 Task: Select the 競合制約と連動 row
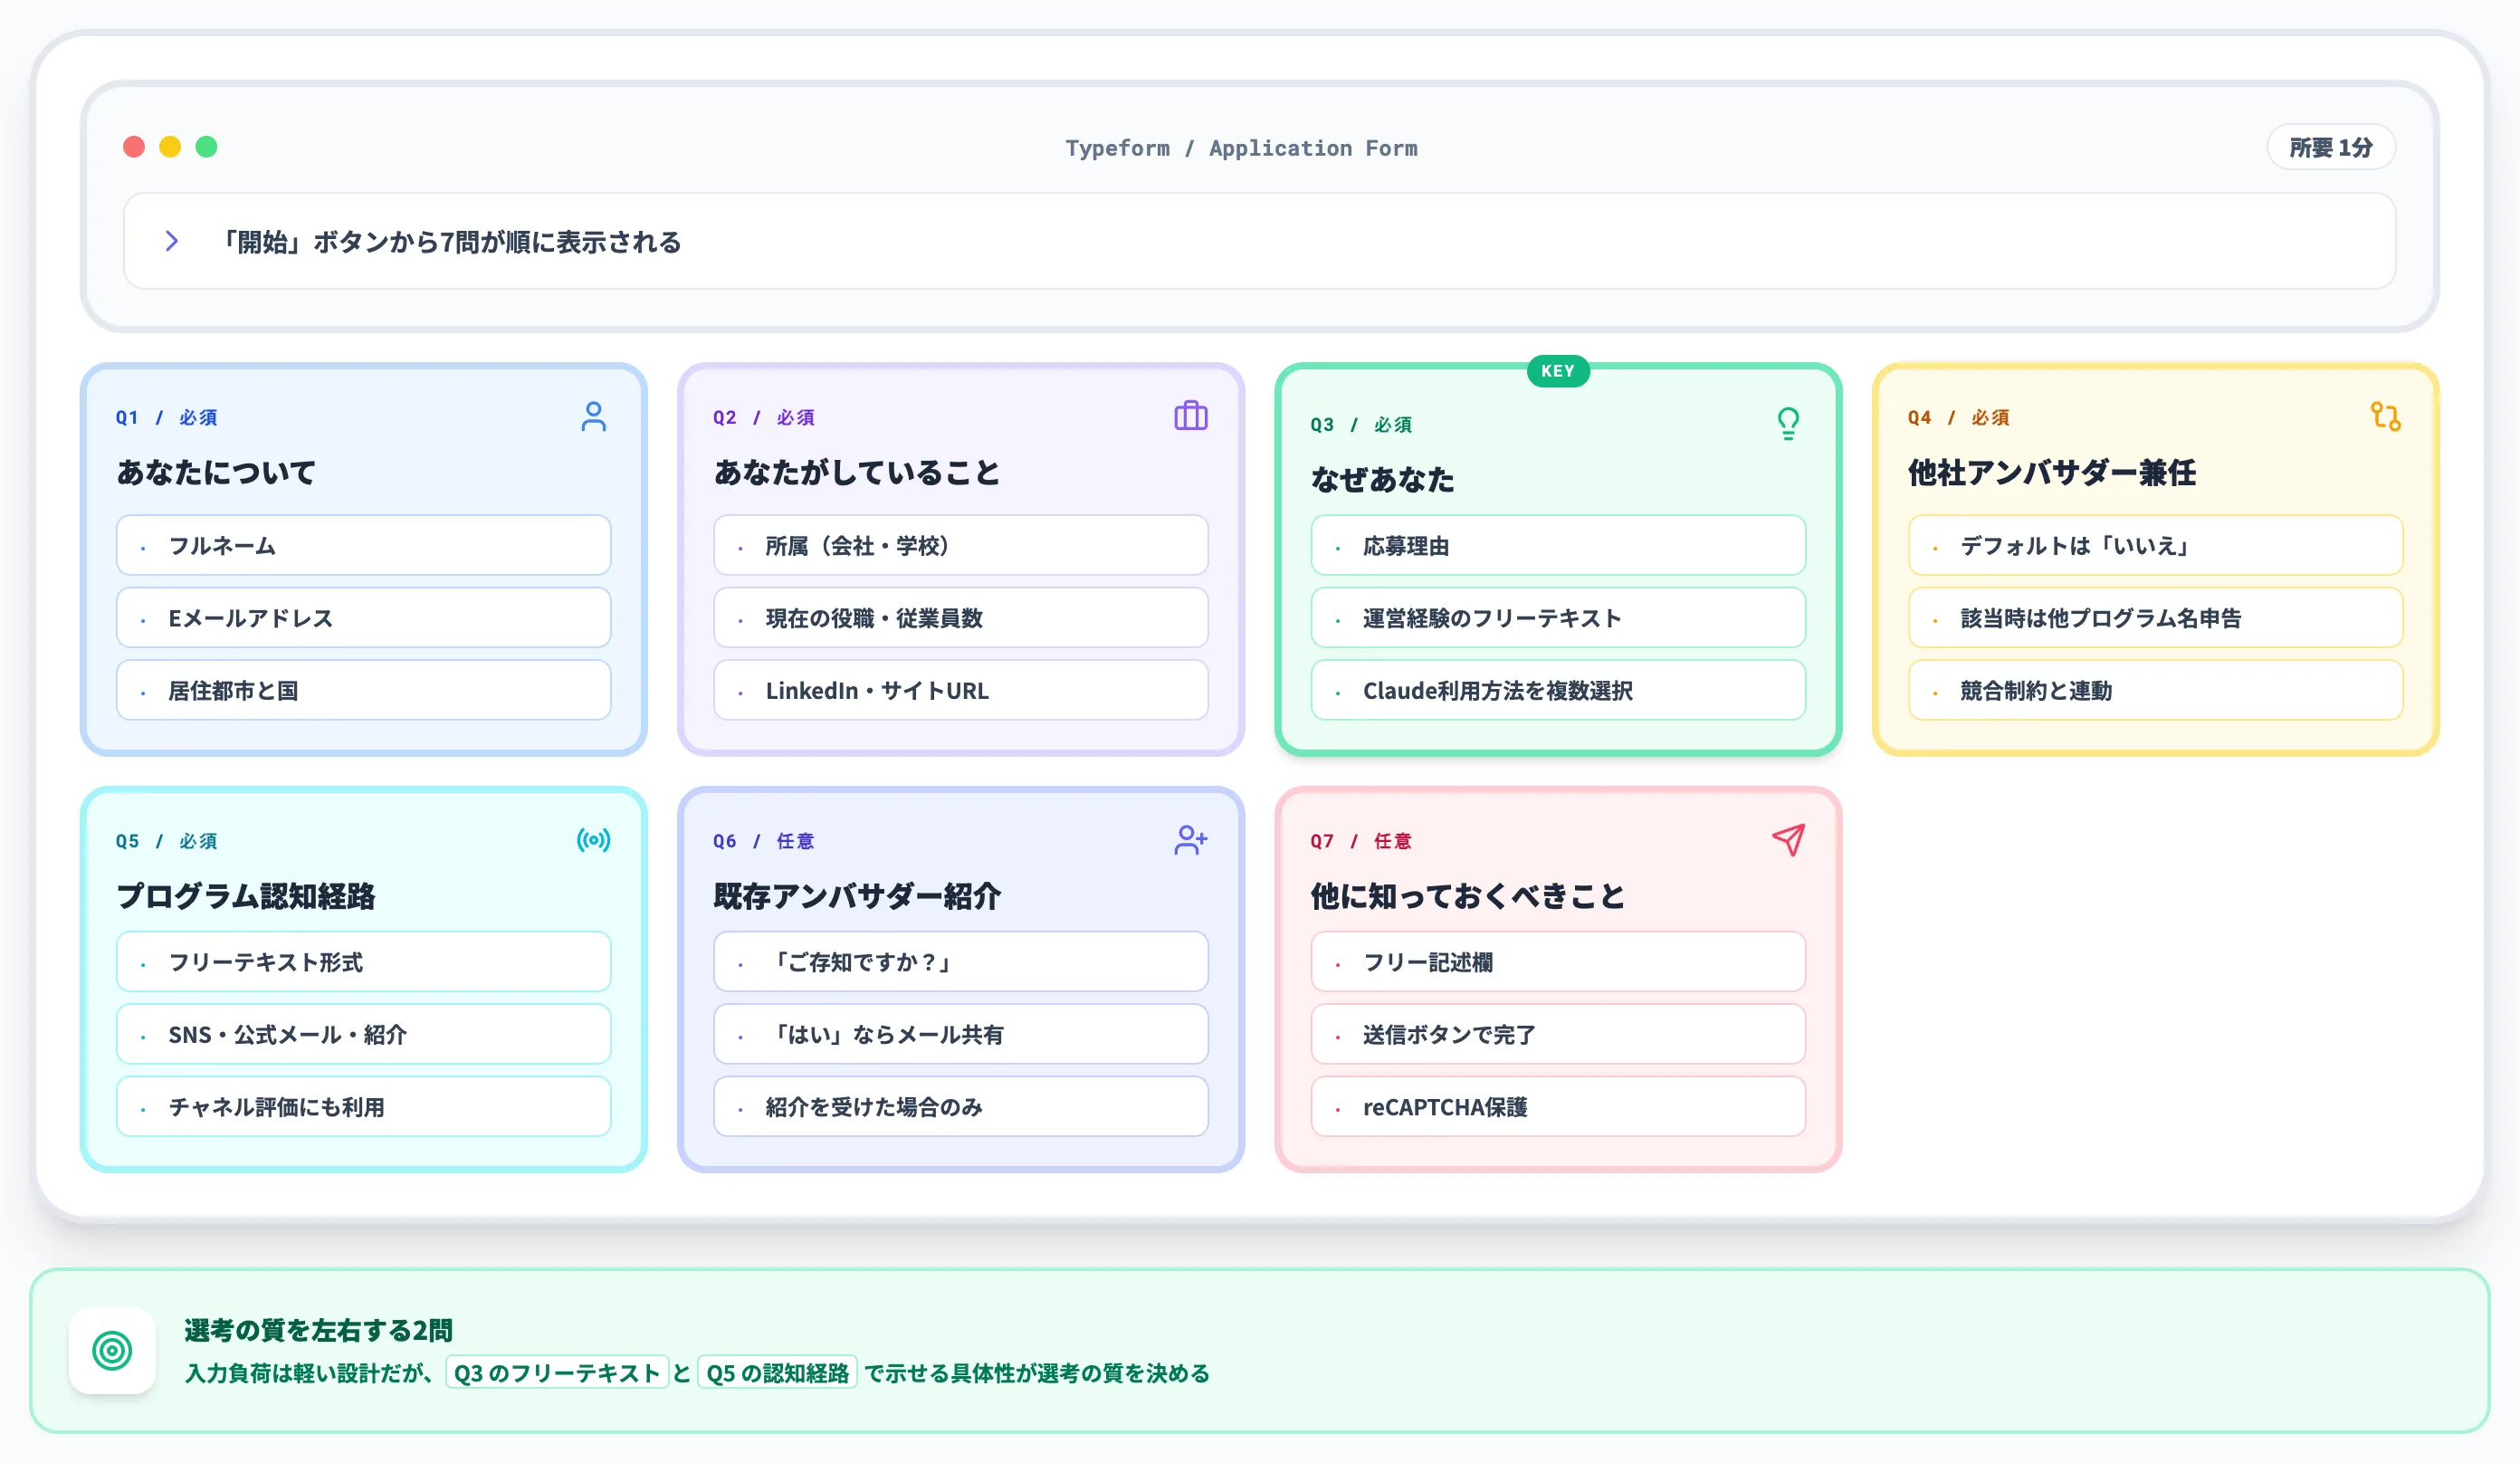pyautogui.click(x=2155, y=690)
